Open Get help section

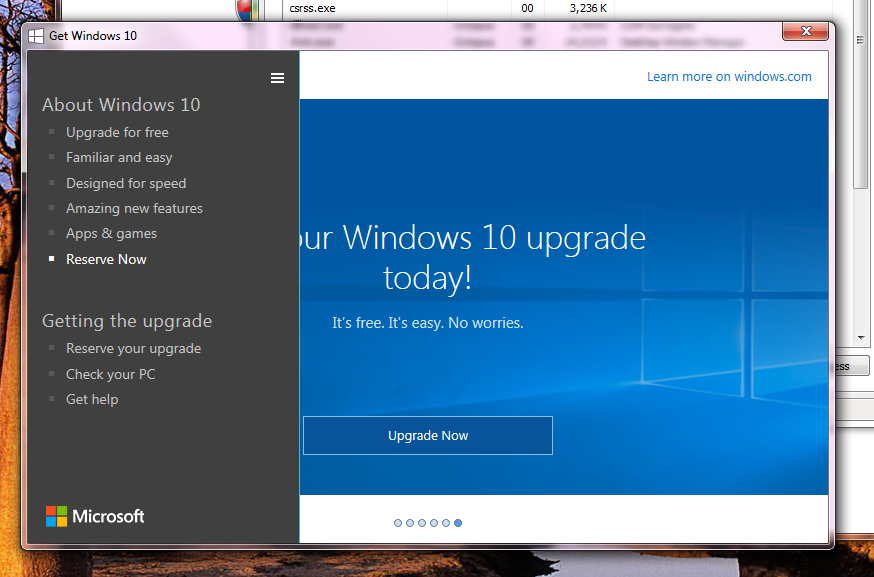(x=92, y=399)
